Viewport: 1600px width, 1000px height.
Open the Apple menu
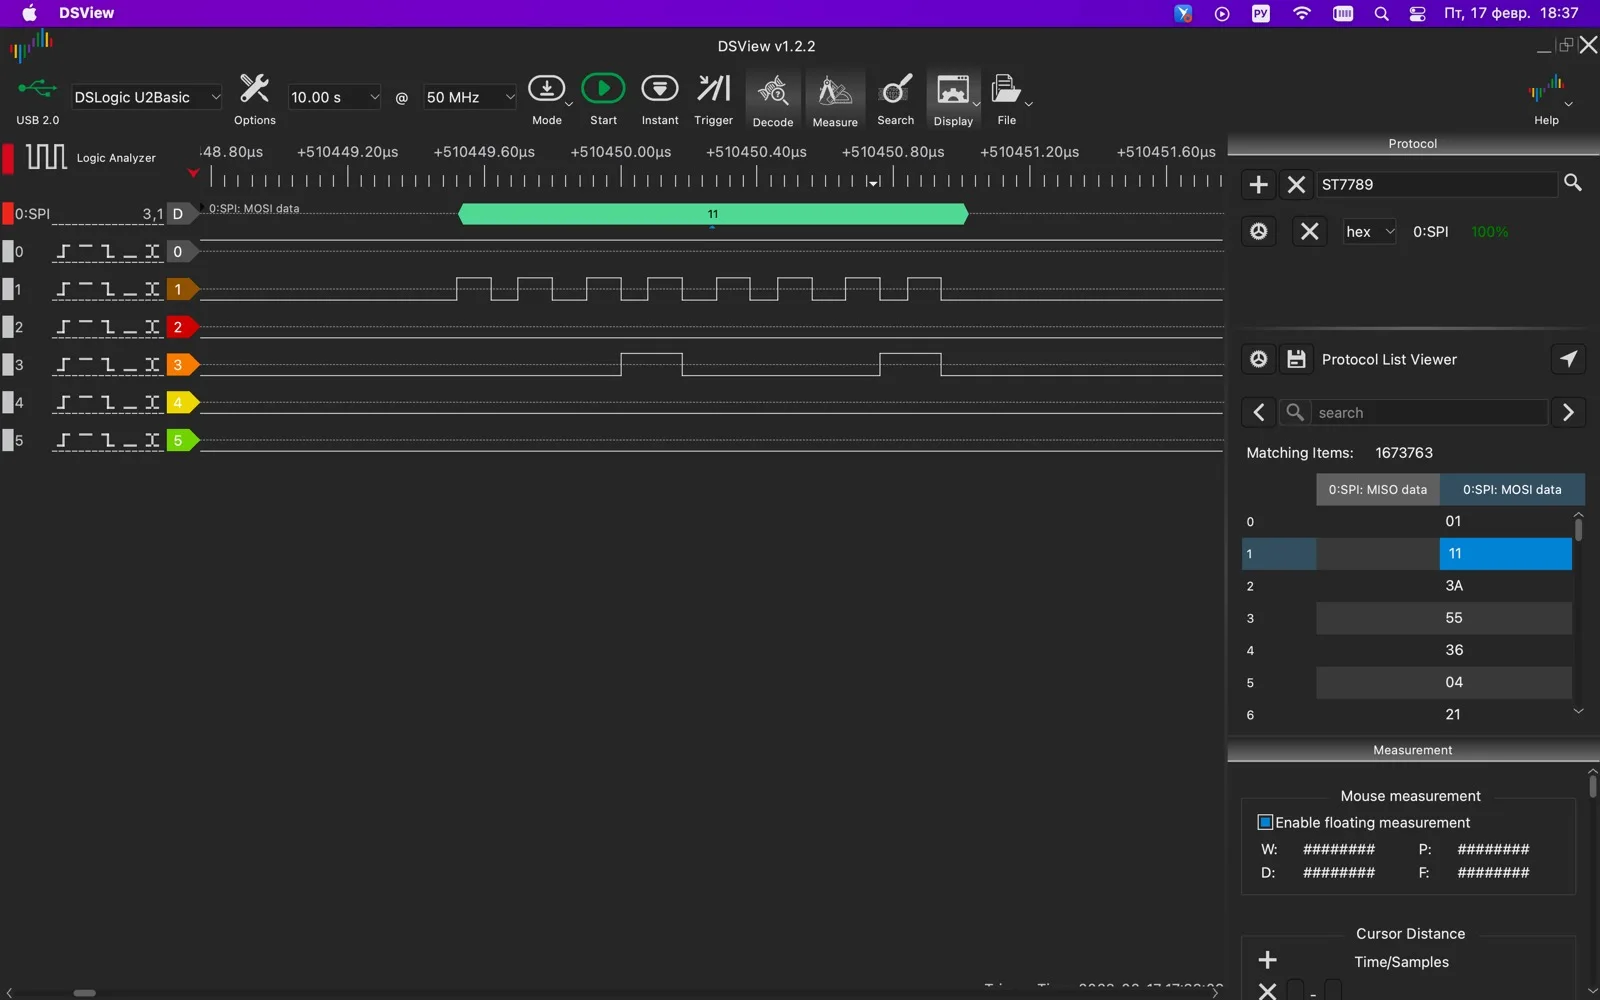[29, 13]
